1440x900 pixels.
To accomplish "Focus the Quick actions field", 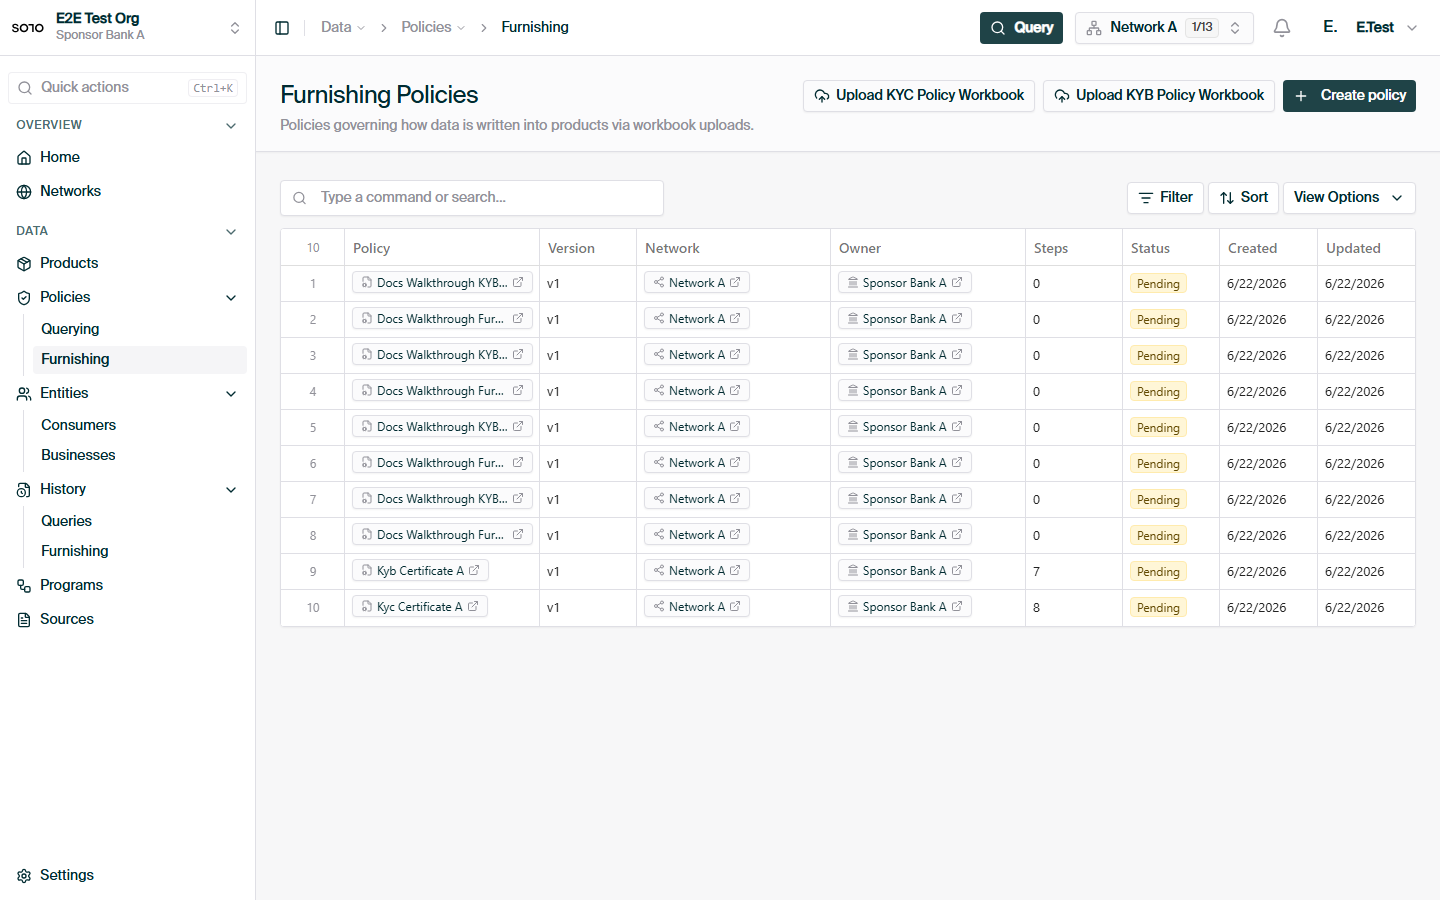I will tap(127, 88).
